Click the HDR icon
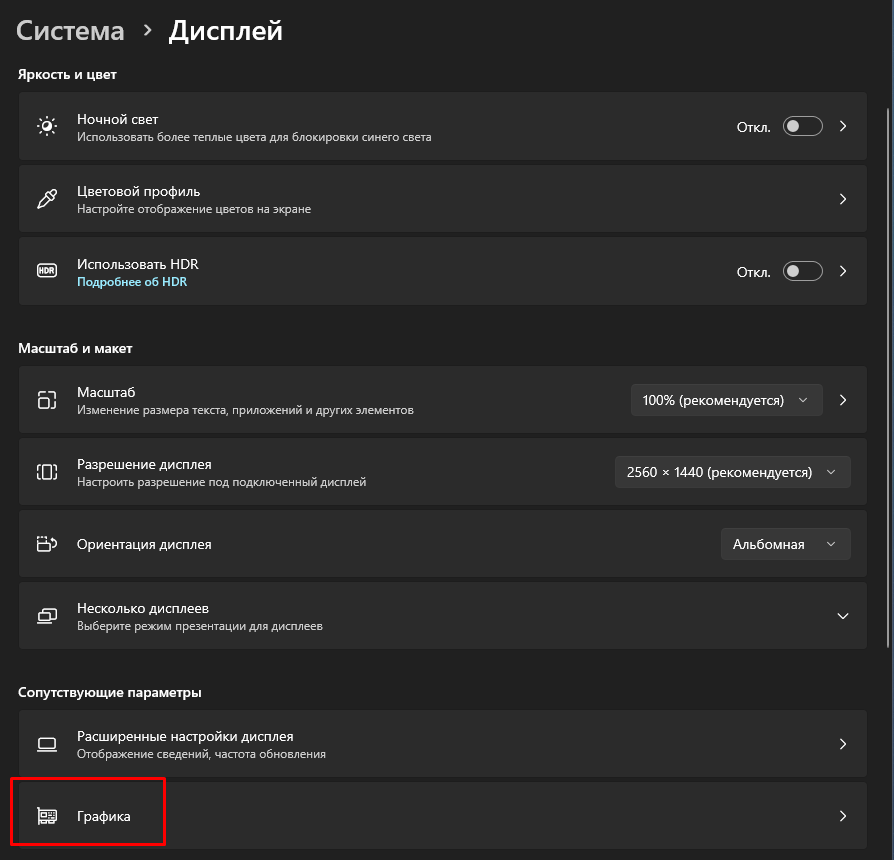This screenshot has width=894, height=860. pos(47,271)
